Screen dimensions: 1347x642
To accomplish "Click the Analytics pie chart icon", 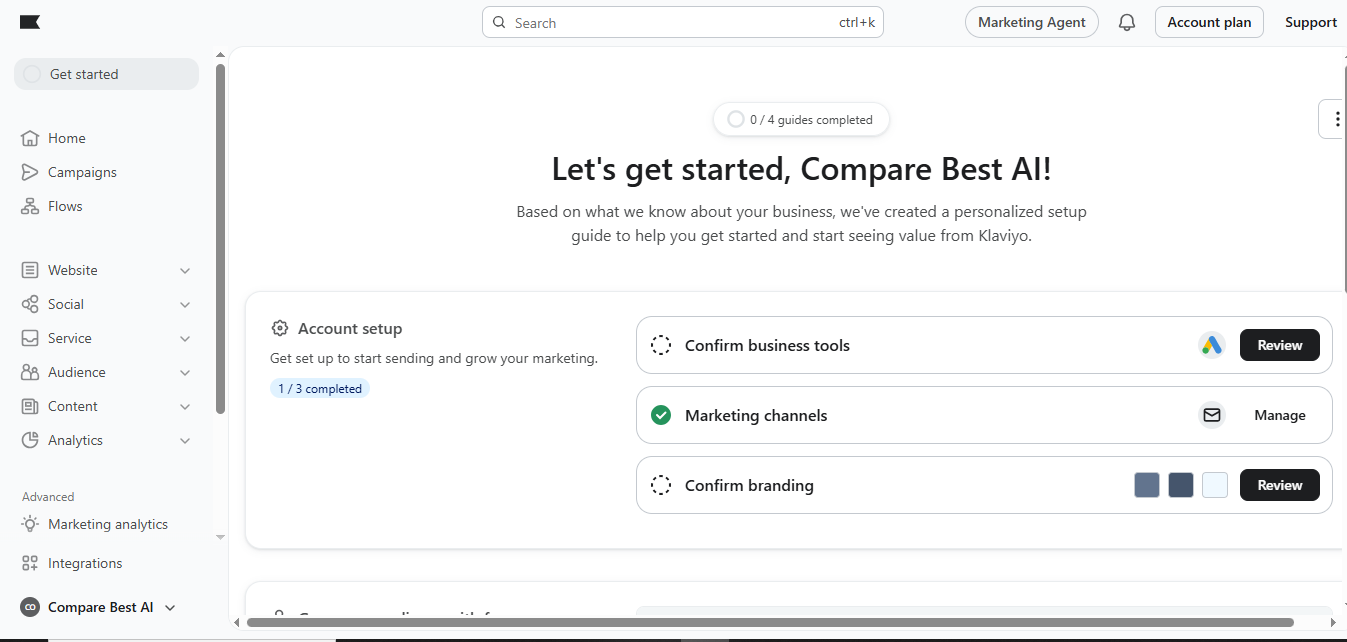I will point(30,440).
